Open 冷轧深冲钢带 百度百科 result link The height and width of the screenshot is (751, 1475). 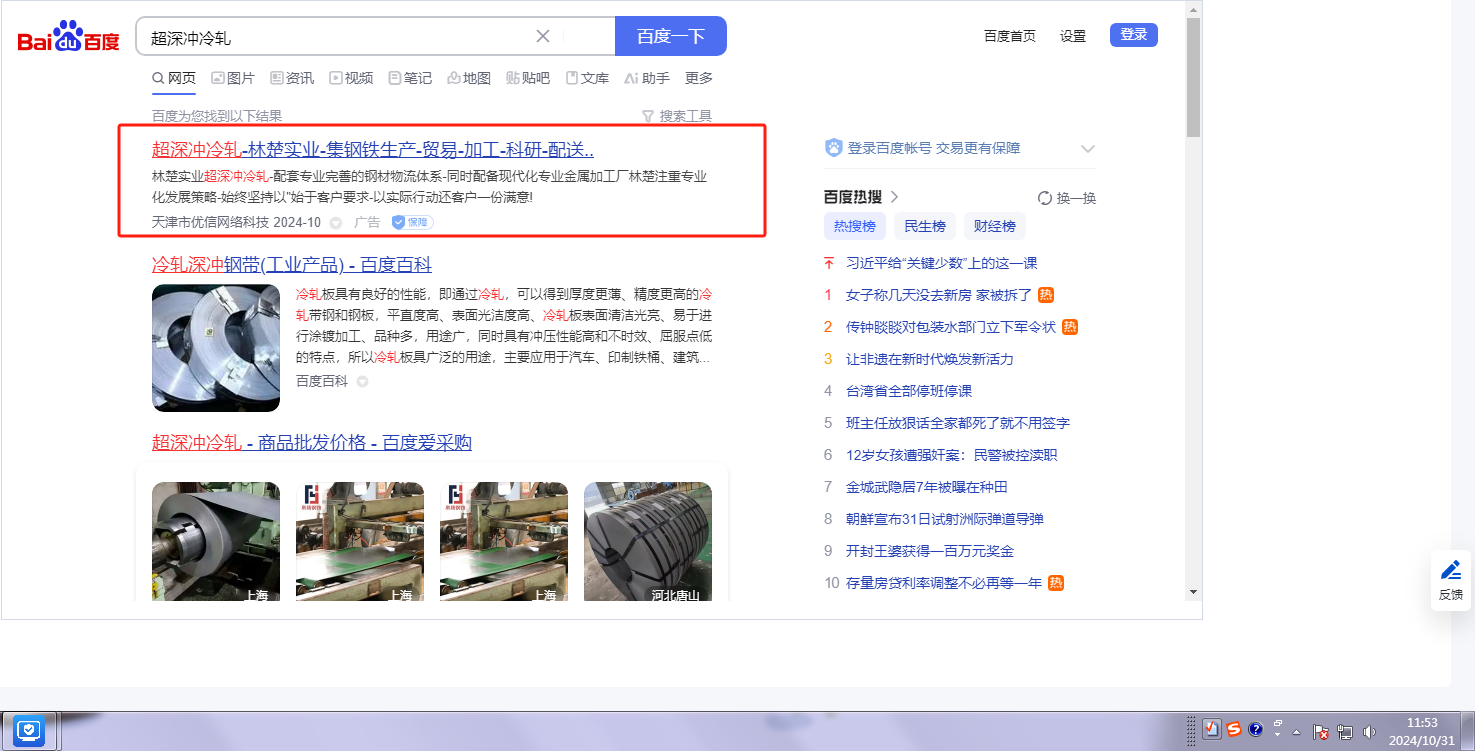coord(291,265)
